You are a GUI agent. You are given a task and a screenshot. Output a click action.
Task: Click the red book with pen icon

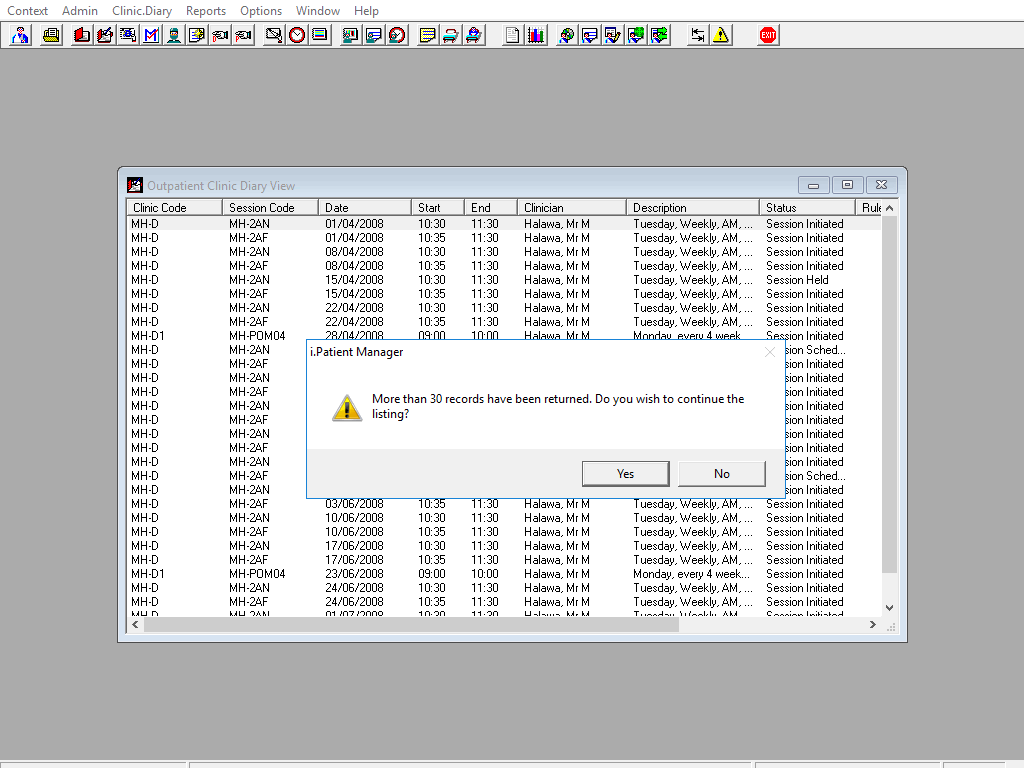click(x=104, y=35)
